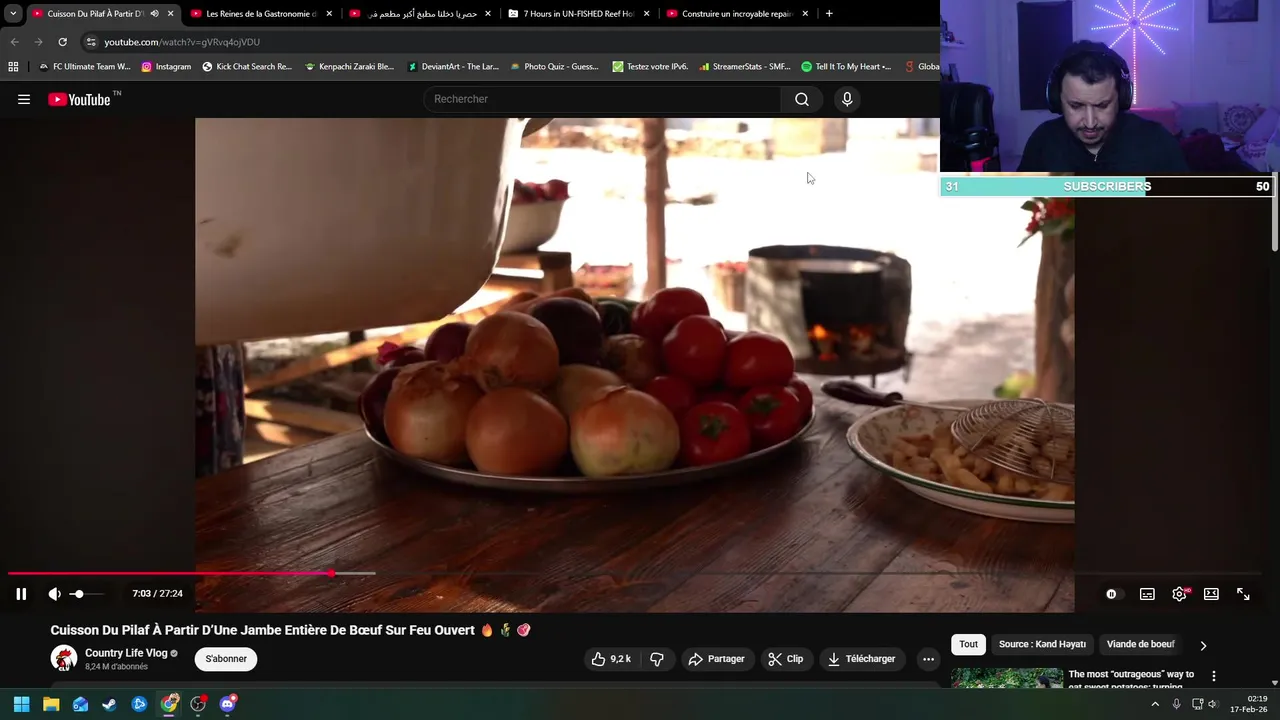Click the Télécharger button
The width and height of the screenshot is (1280, 720).
point(861,659)
